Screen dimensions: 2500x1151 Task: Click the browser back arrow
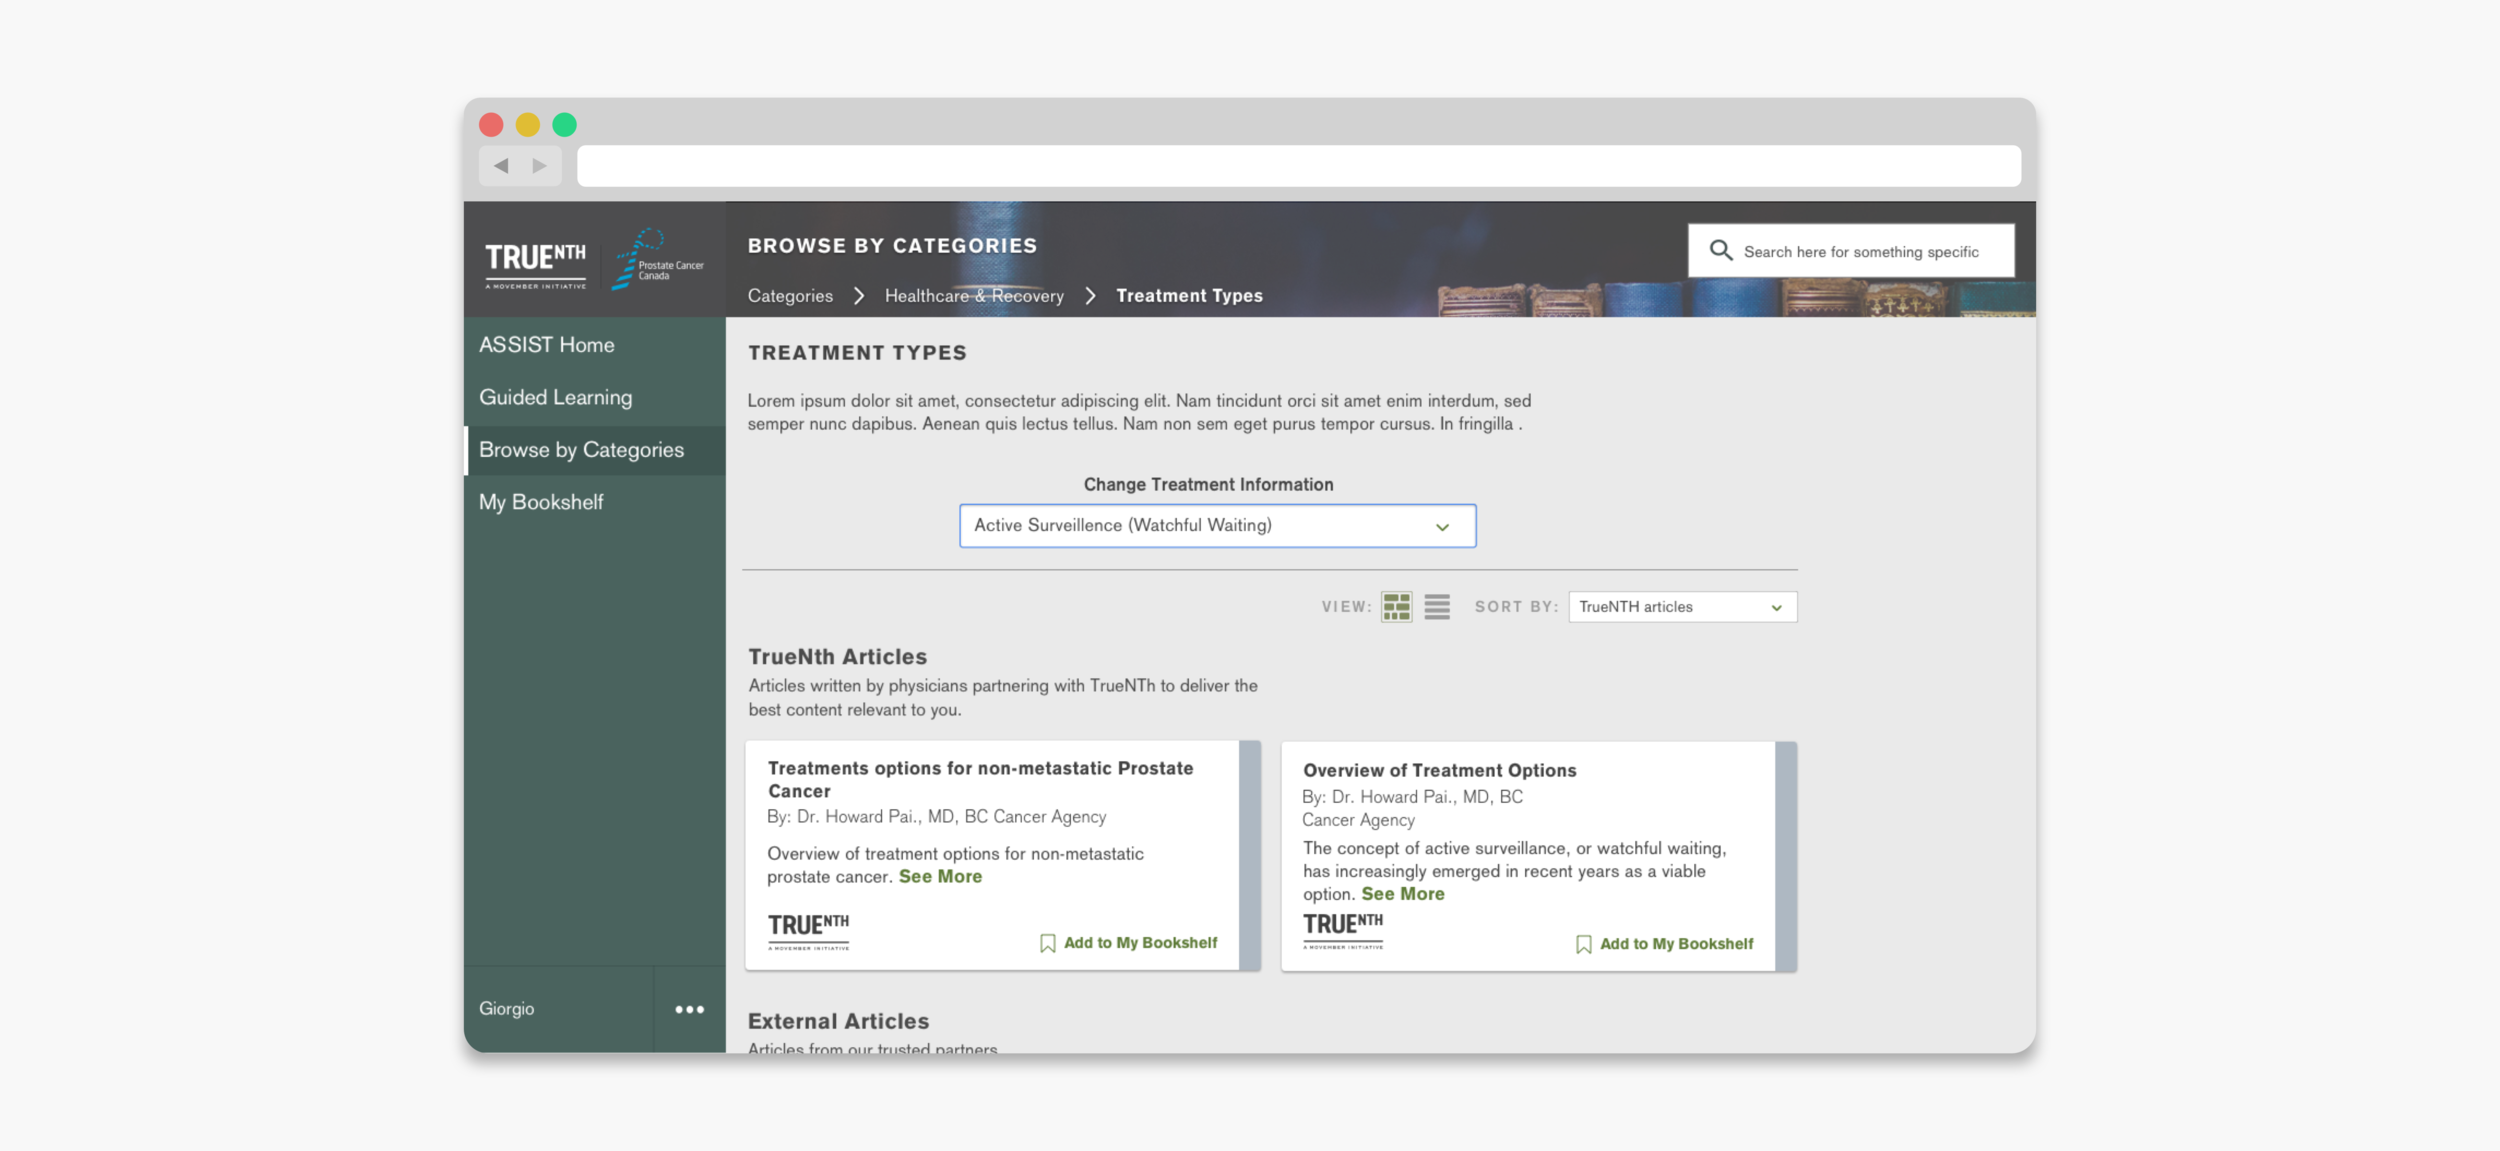point(501,166)
